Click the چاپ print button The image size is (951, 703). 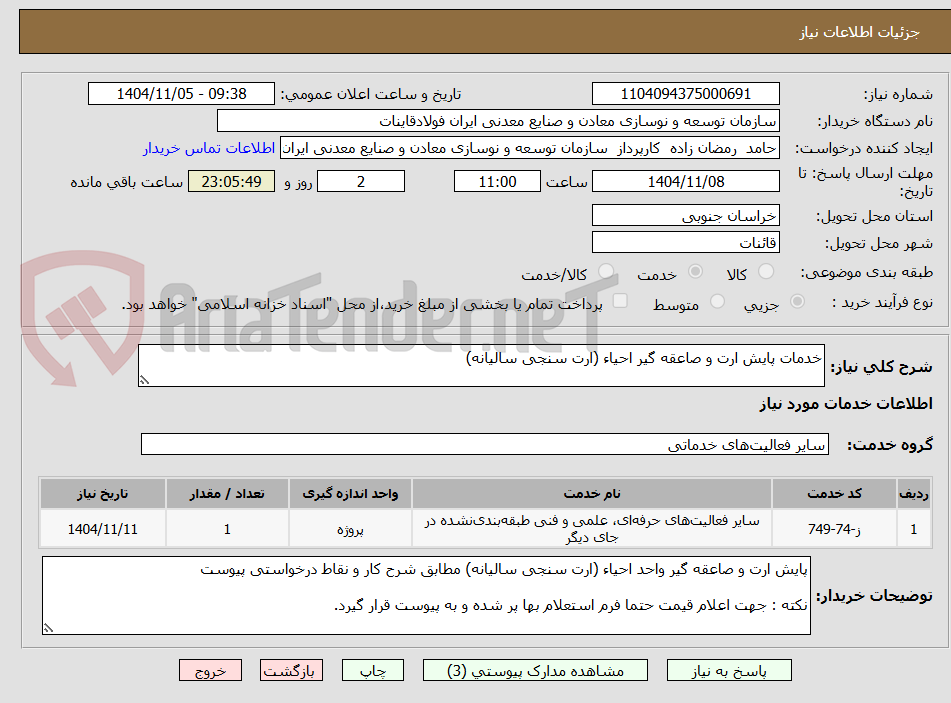click(x=373, y=670)
